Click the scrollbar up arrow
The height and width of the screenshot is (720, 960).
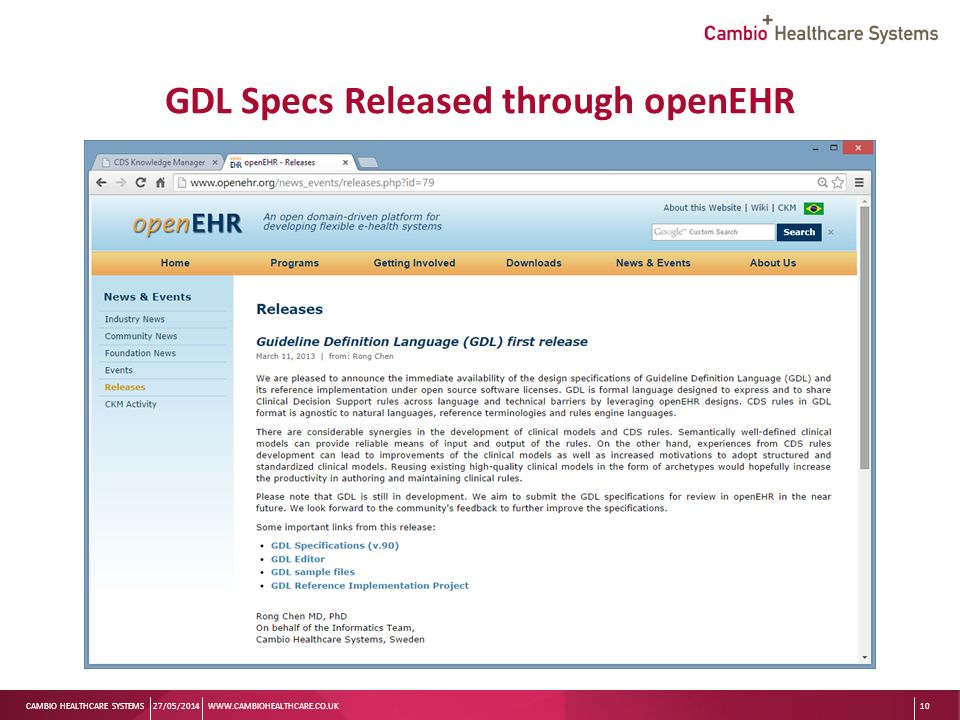(x=864, y=201)
